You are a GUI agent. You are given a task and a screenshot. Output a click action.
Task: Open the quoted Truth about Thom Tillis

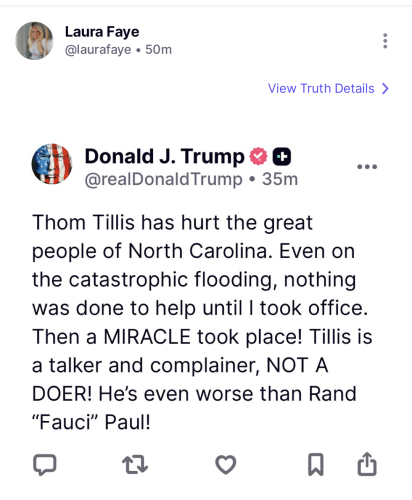[202, 322]
